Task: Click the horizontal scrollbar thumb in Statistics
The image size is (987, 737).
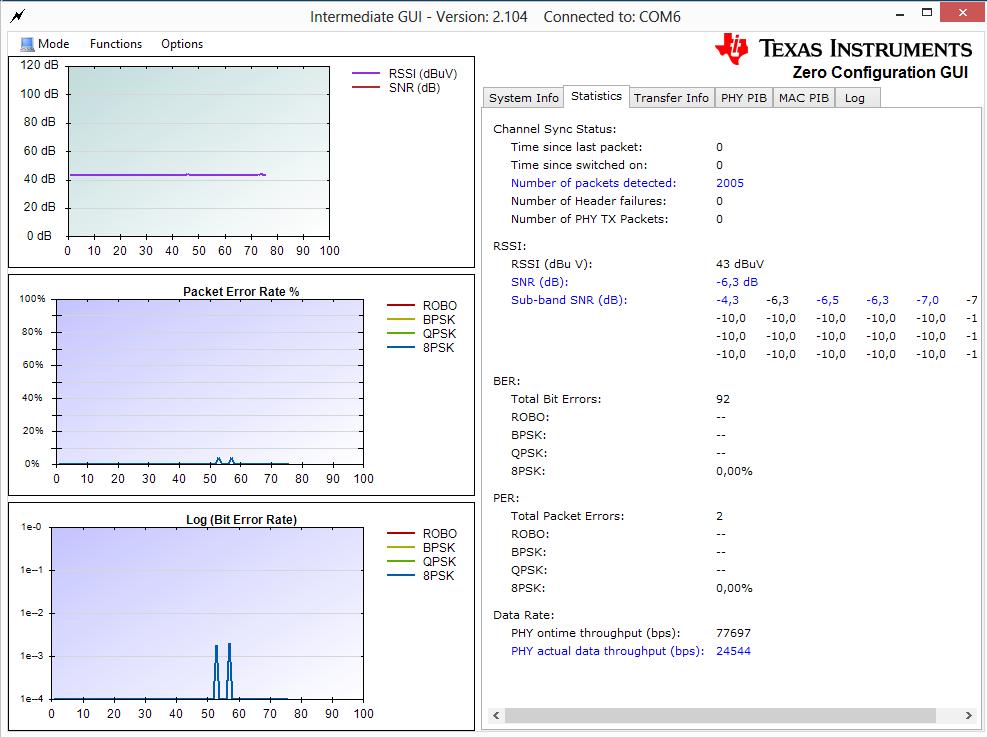Action: pyautogui.click(x=720, y=716)
